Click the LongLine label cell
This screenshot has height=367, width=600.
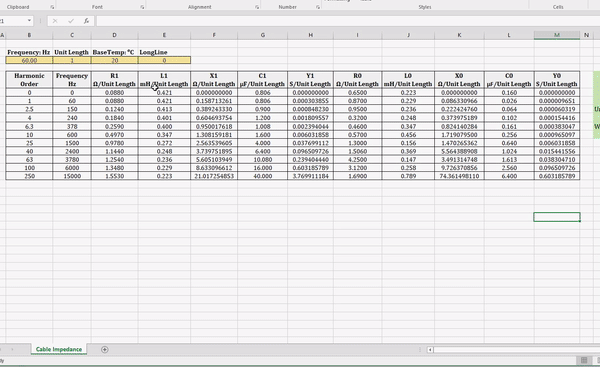pyautogui.click(x=164, y=52)
